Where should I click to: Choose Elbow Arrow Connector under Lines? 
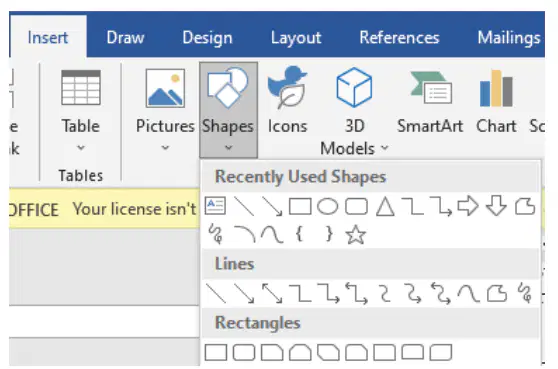[x=328, y=293]
